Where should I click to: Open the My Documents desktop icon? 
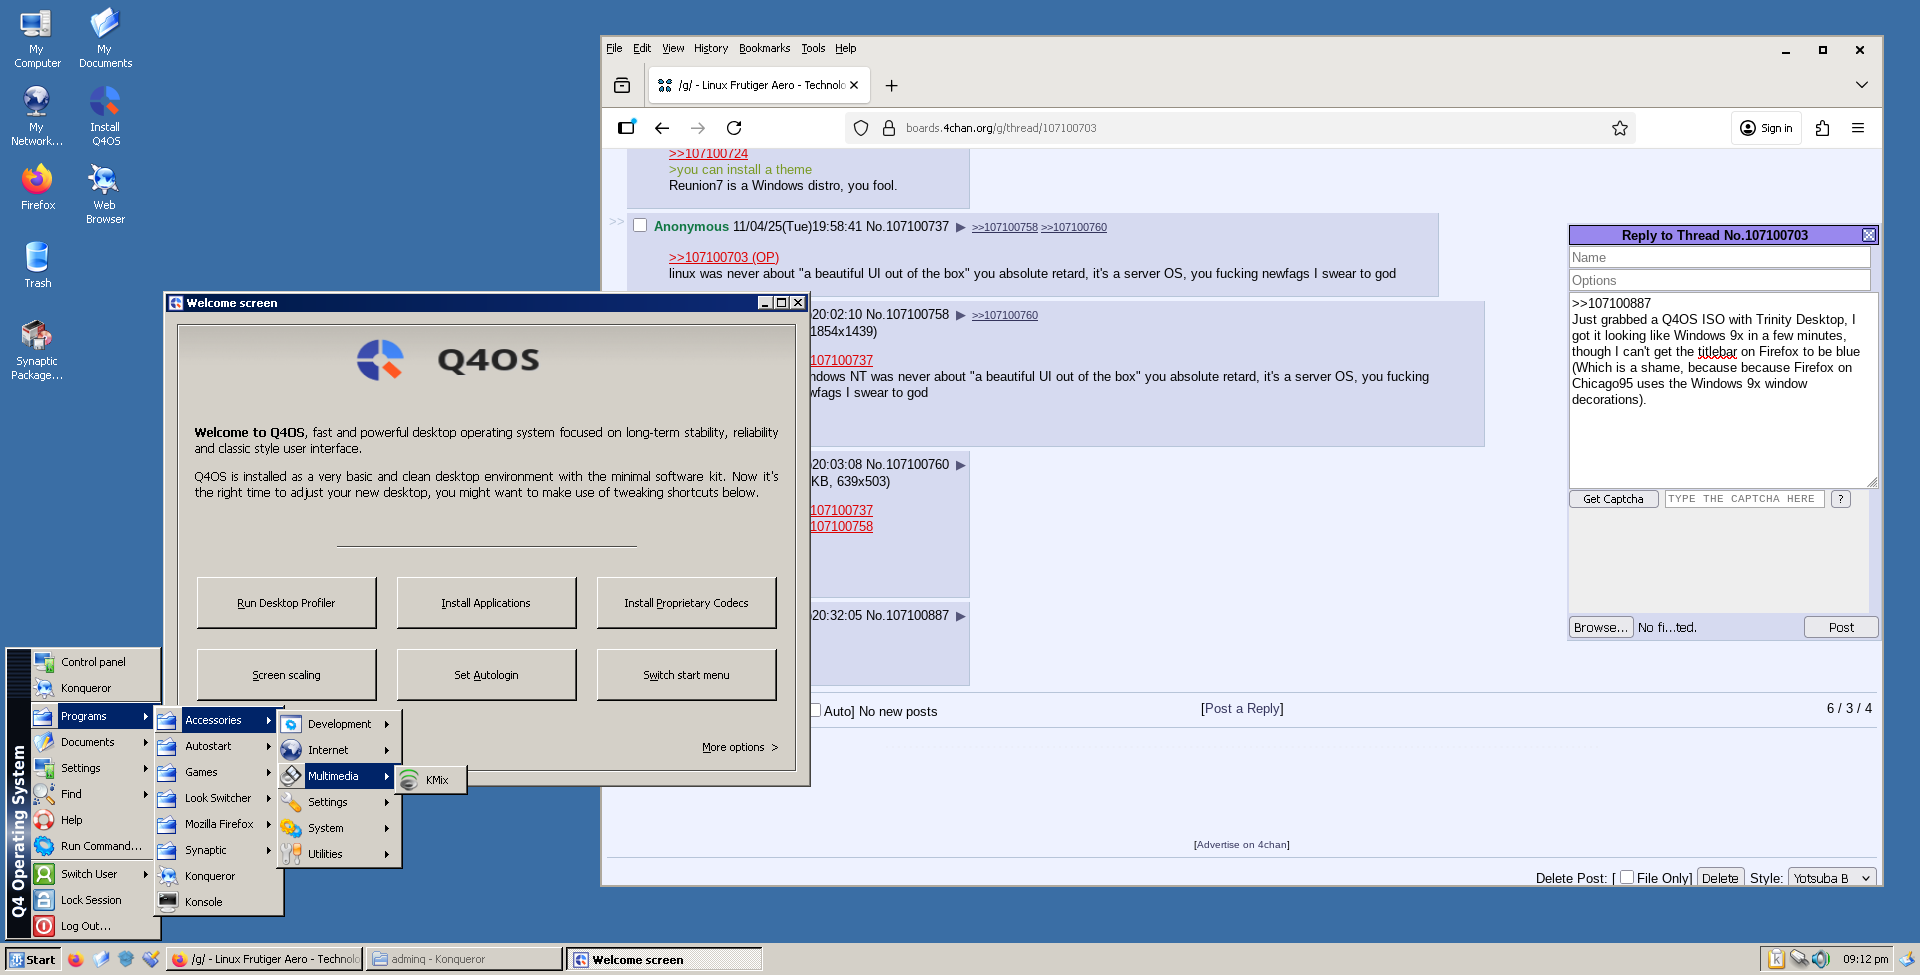105,38
